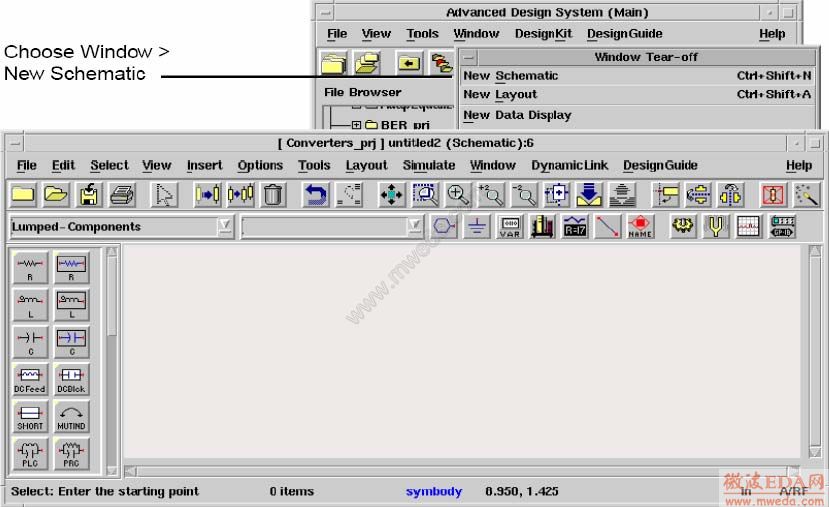Open the Options menu in schematic window
The image size is (829, 507).
click(x=260, y=165)
